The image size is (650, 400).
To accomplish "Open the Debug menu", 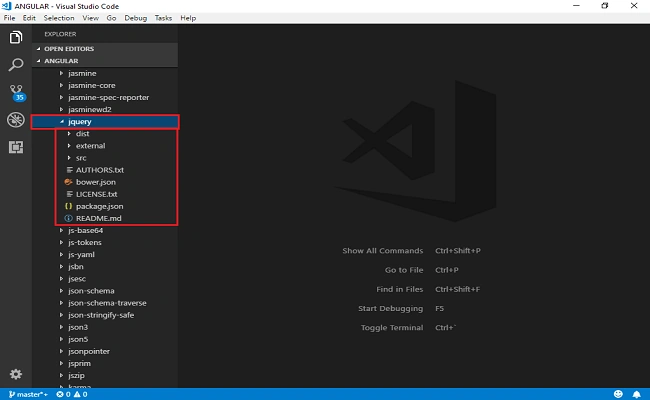I will tap(136, 18).
